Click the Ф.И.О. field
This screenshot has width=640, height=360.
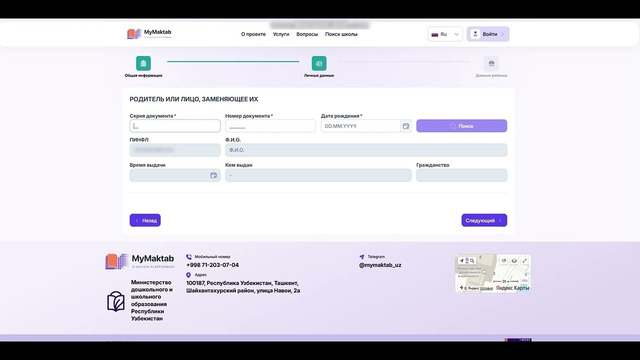click(366, 150)
